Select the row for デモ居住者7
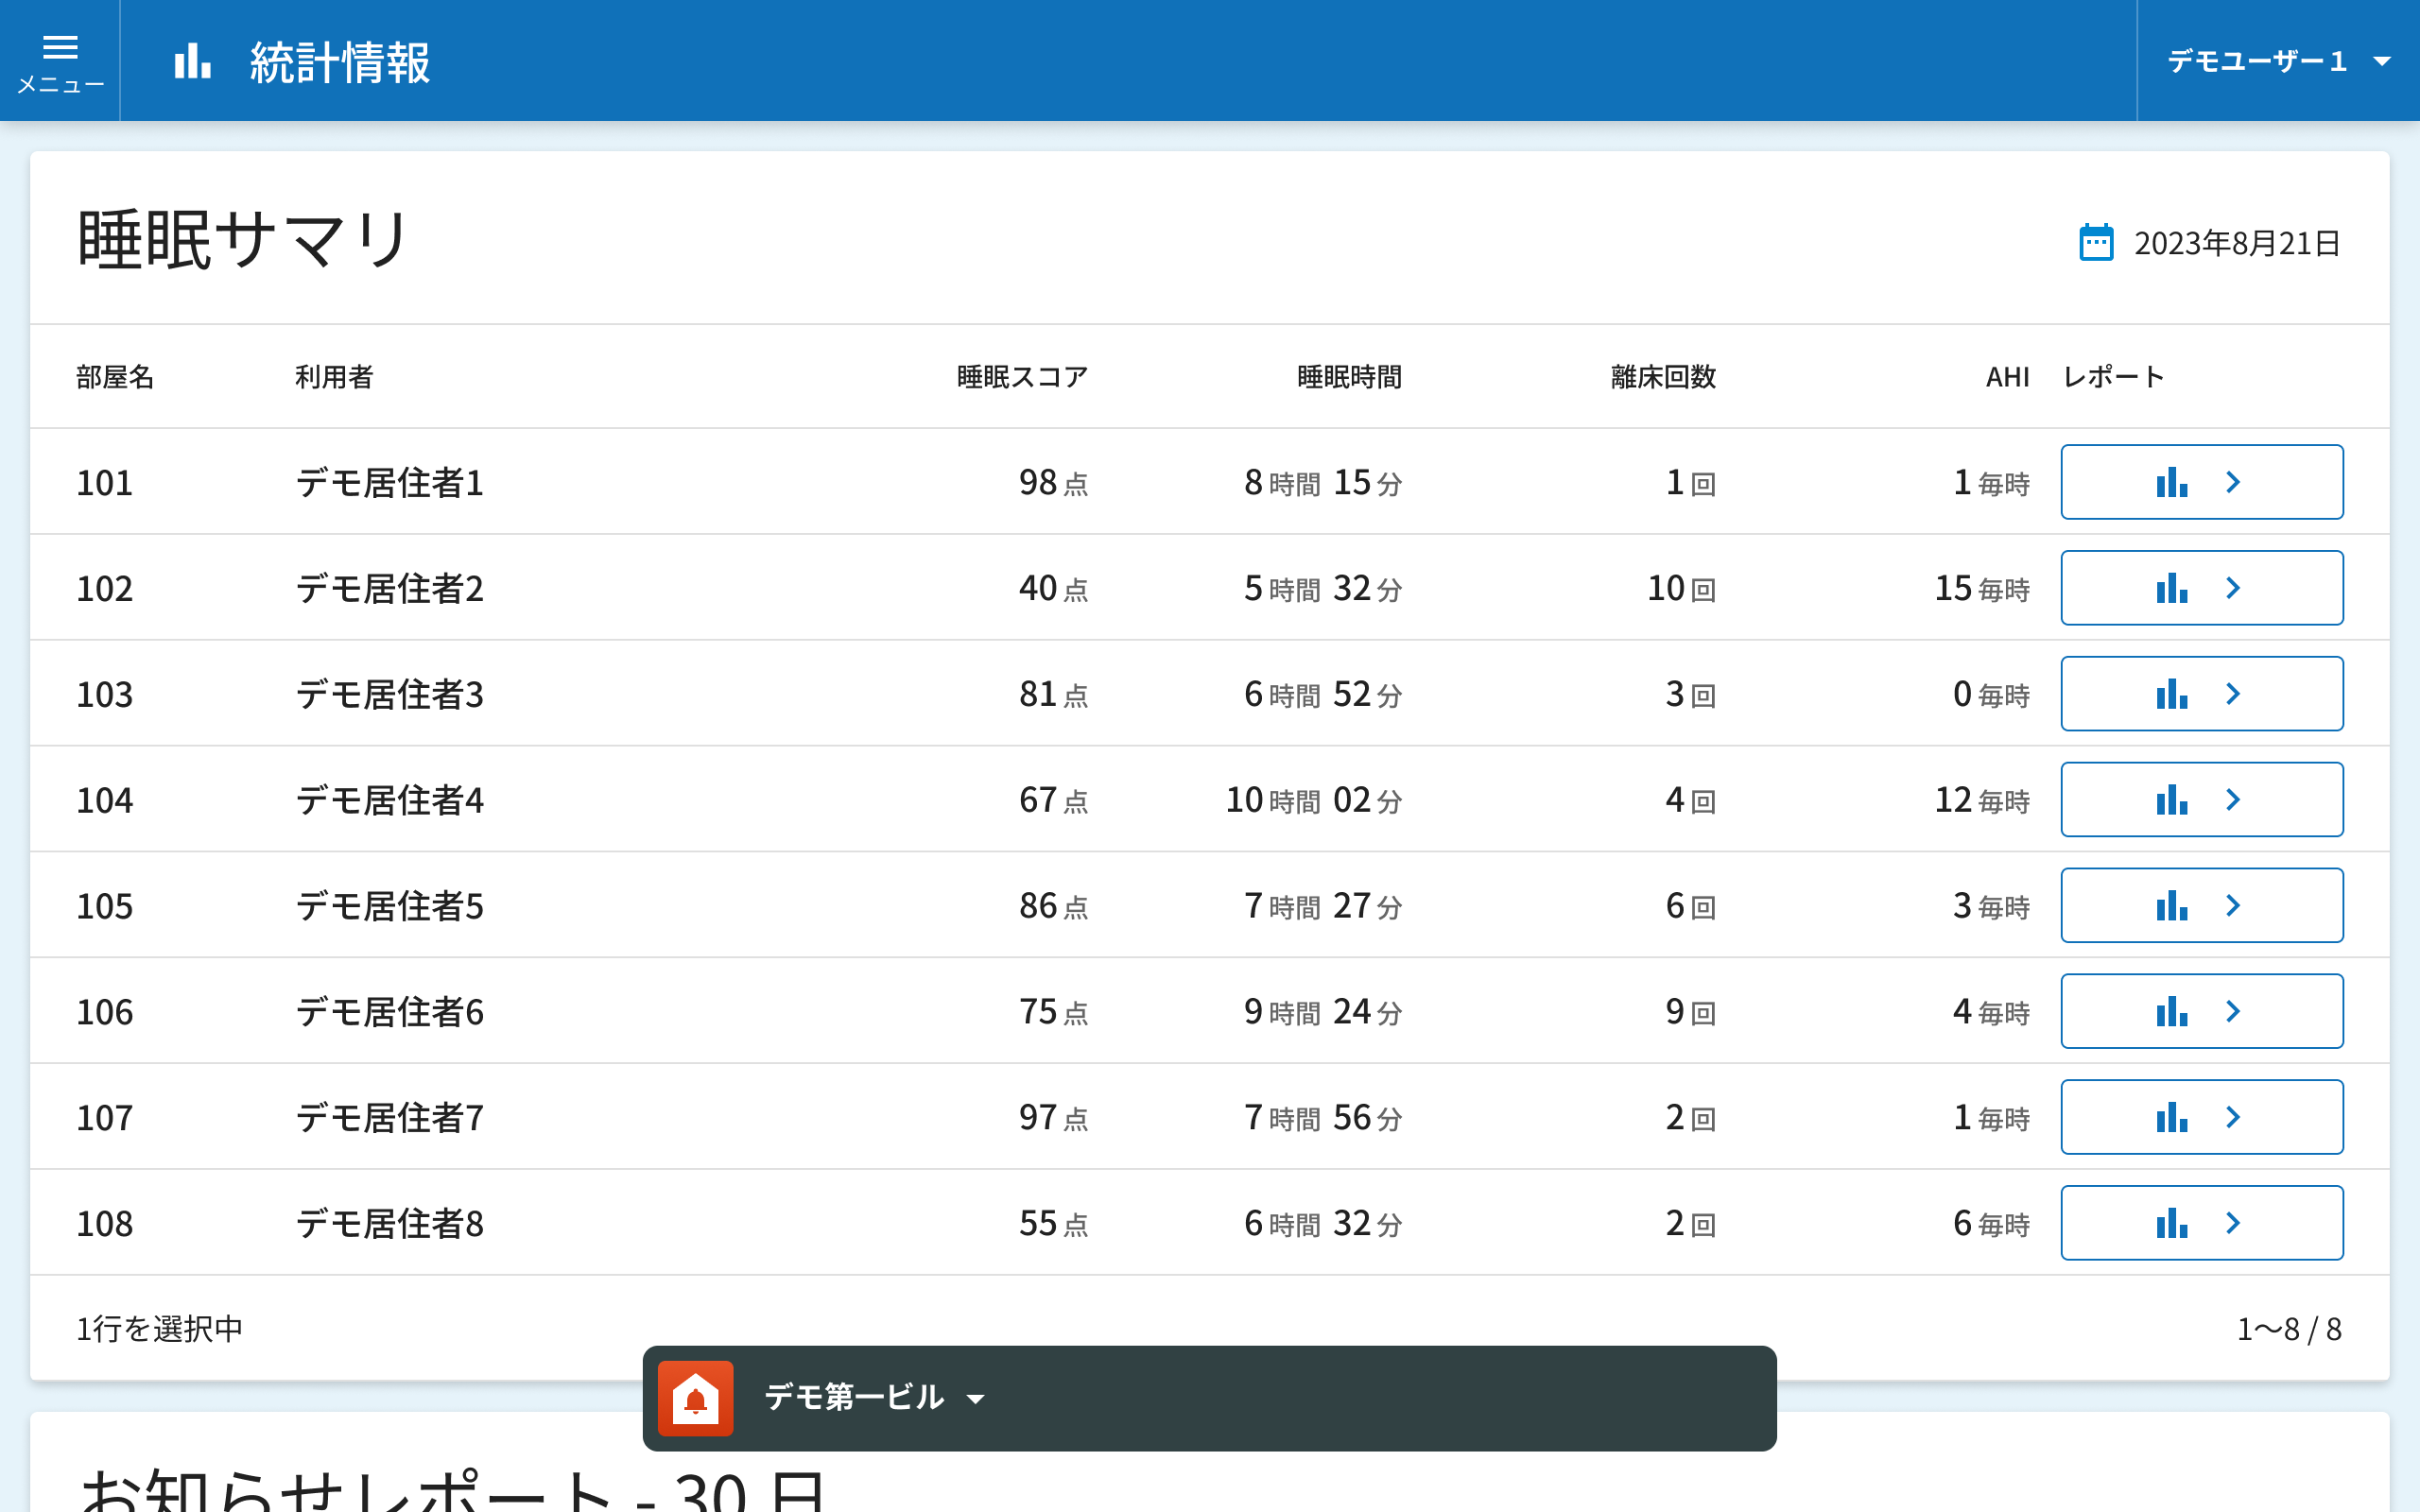This screenshot has width=2420, height=1512. click(389, 1118)
